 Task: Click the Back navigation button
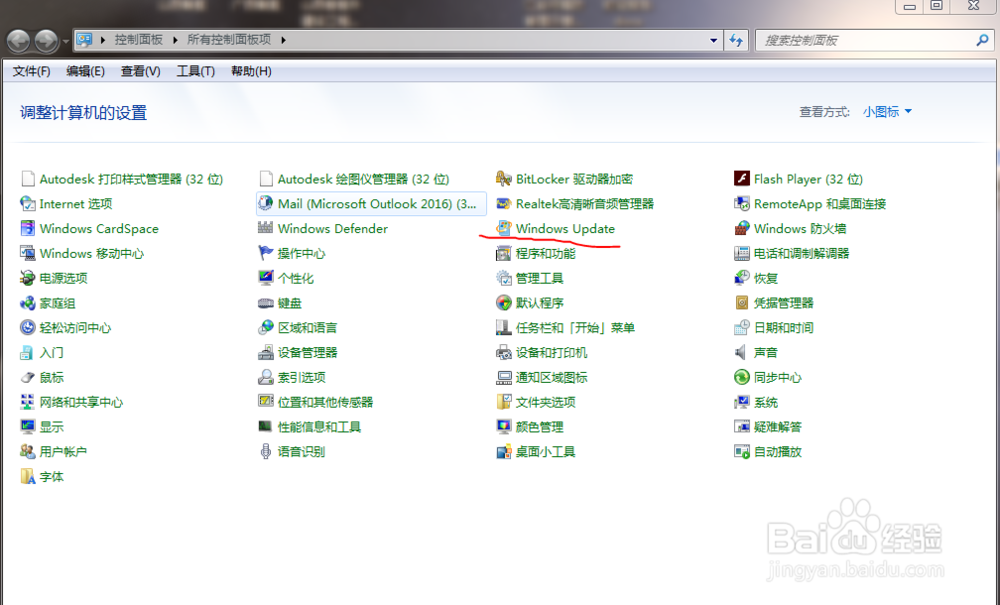(x=18, y=41)
